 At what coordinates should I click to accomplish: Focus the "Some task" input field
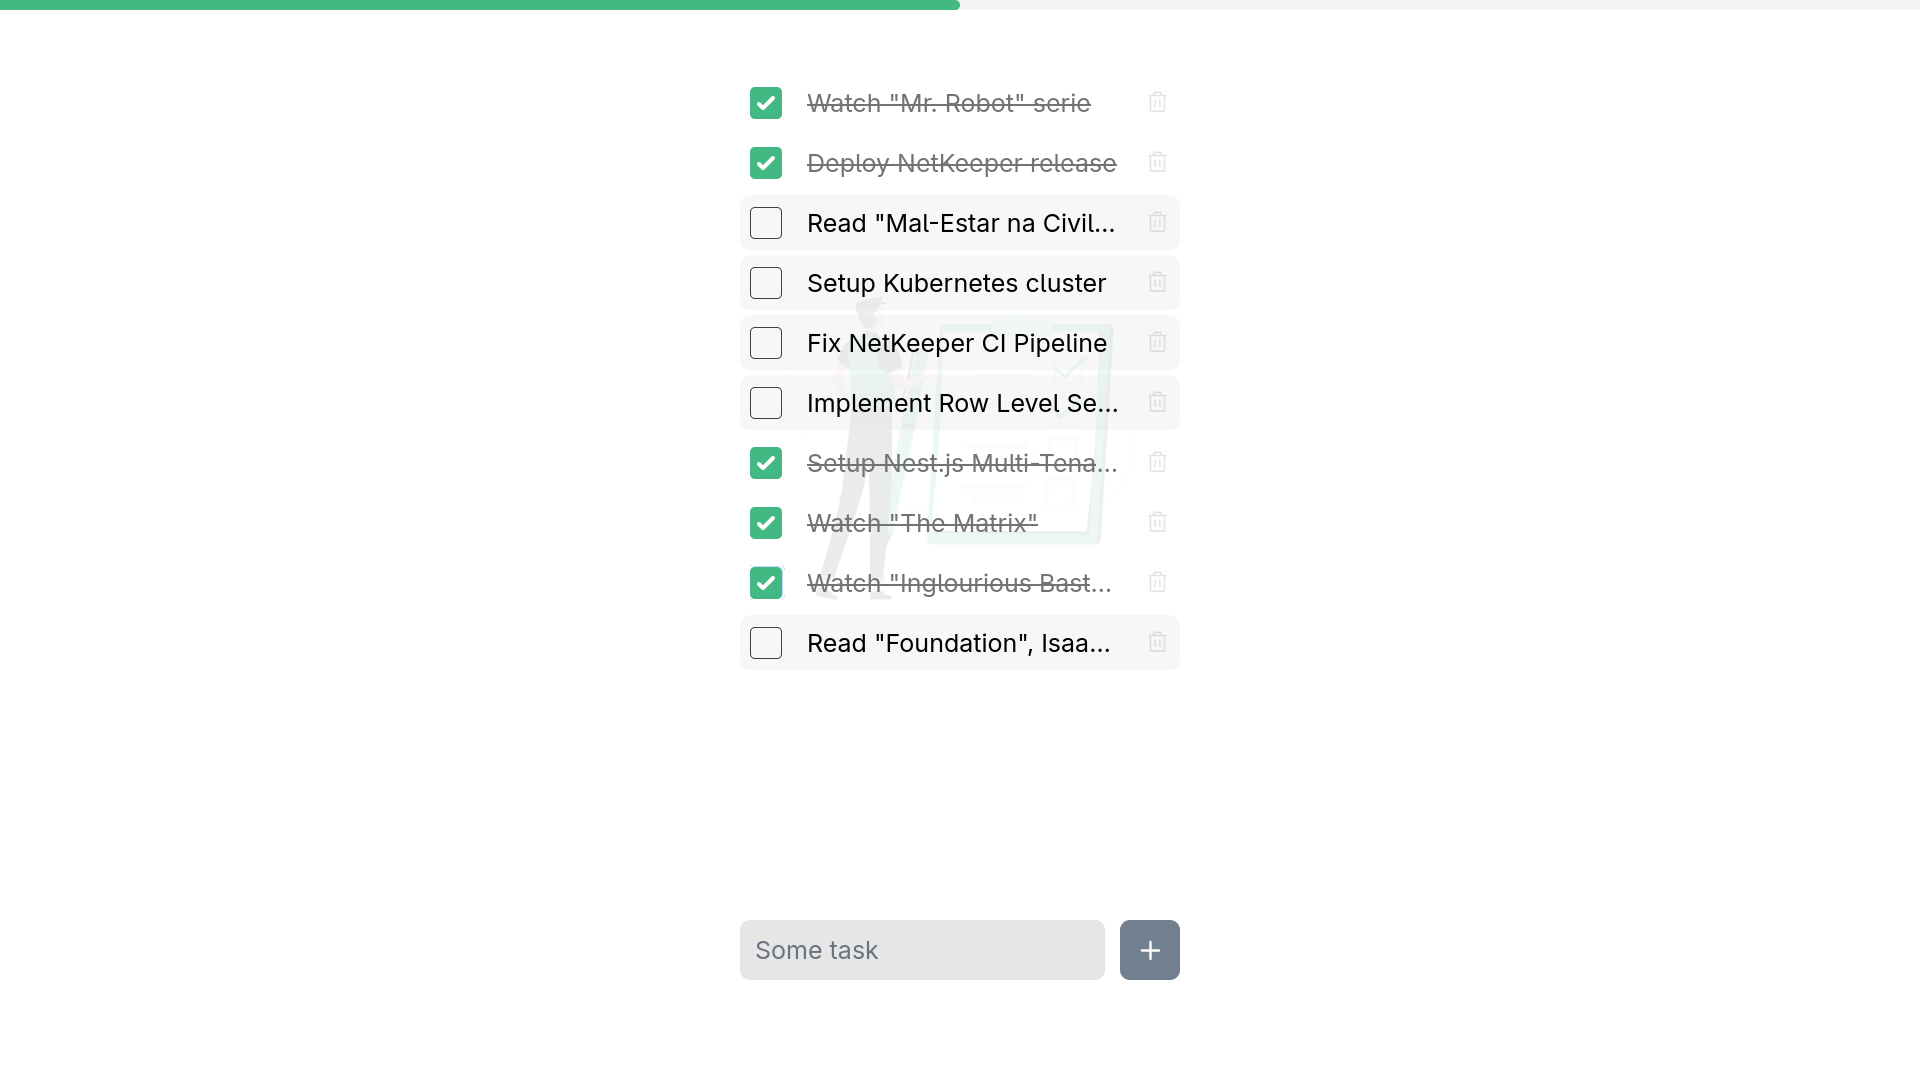(922, 950)
